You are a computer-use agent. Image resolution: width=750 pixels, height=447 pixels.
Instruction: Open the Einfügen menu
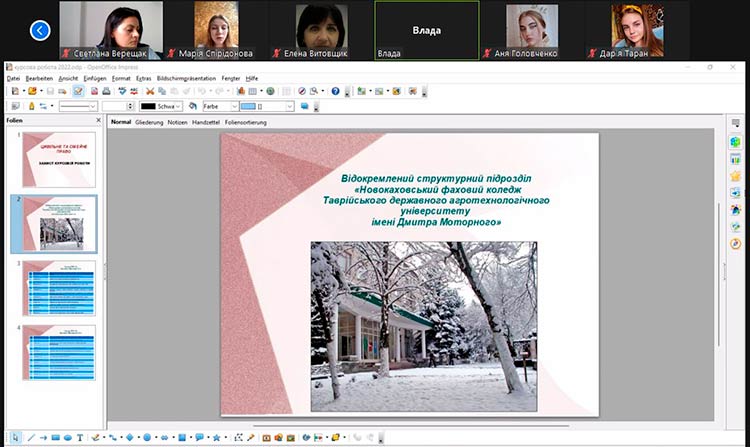click(x=95, y=77)
